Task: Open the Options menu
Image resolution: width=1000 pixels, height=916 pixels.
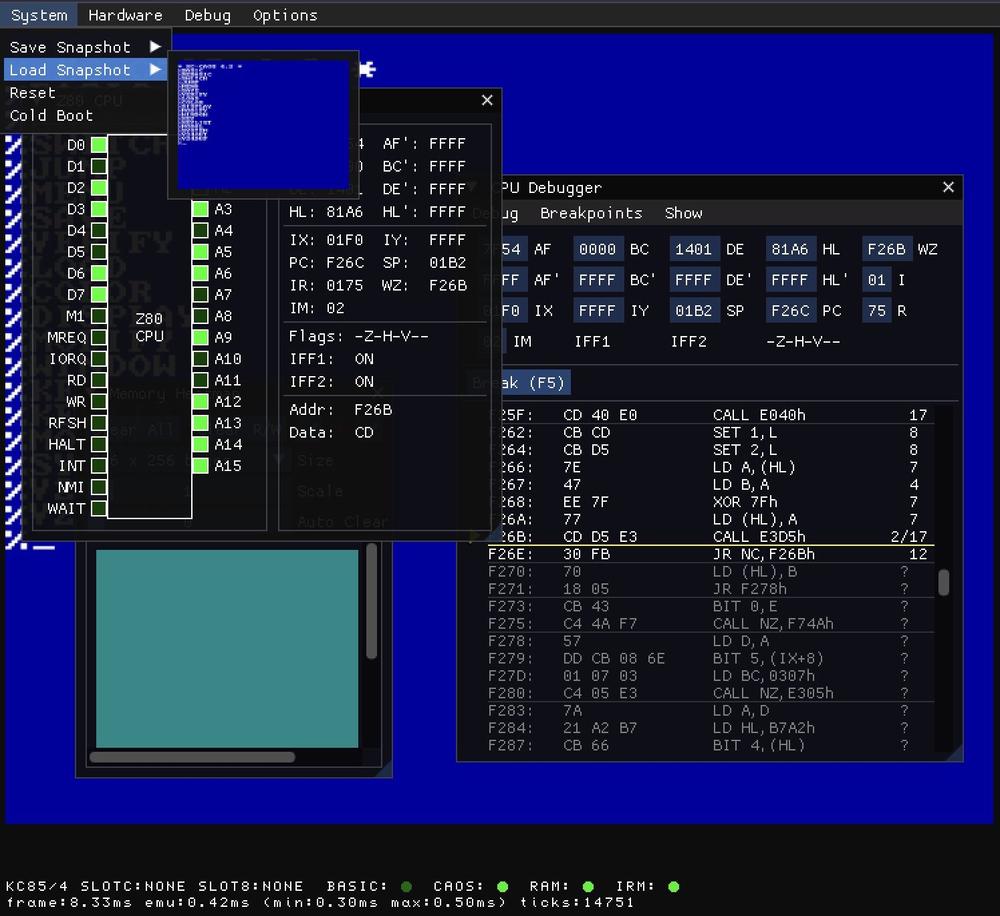Action: [x=285, y=15]
